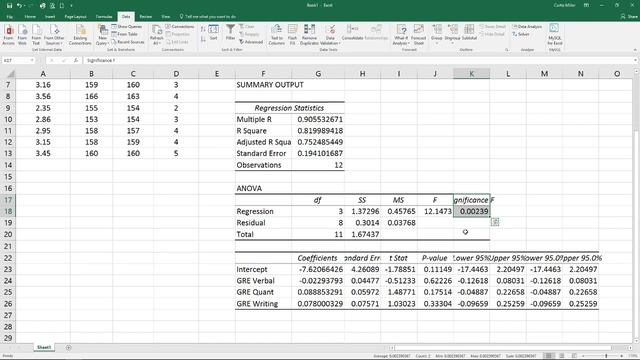Click the Quick Analysis icon near cell K19

495,222
